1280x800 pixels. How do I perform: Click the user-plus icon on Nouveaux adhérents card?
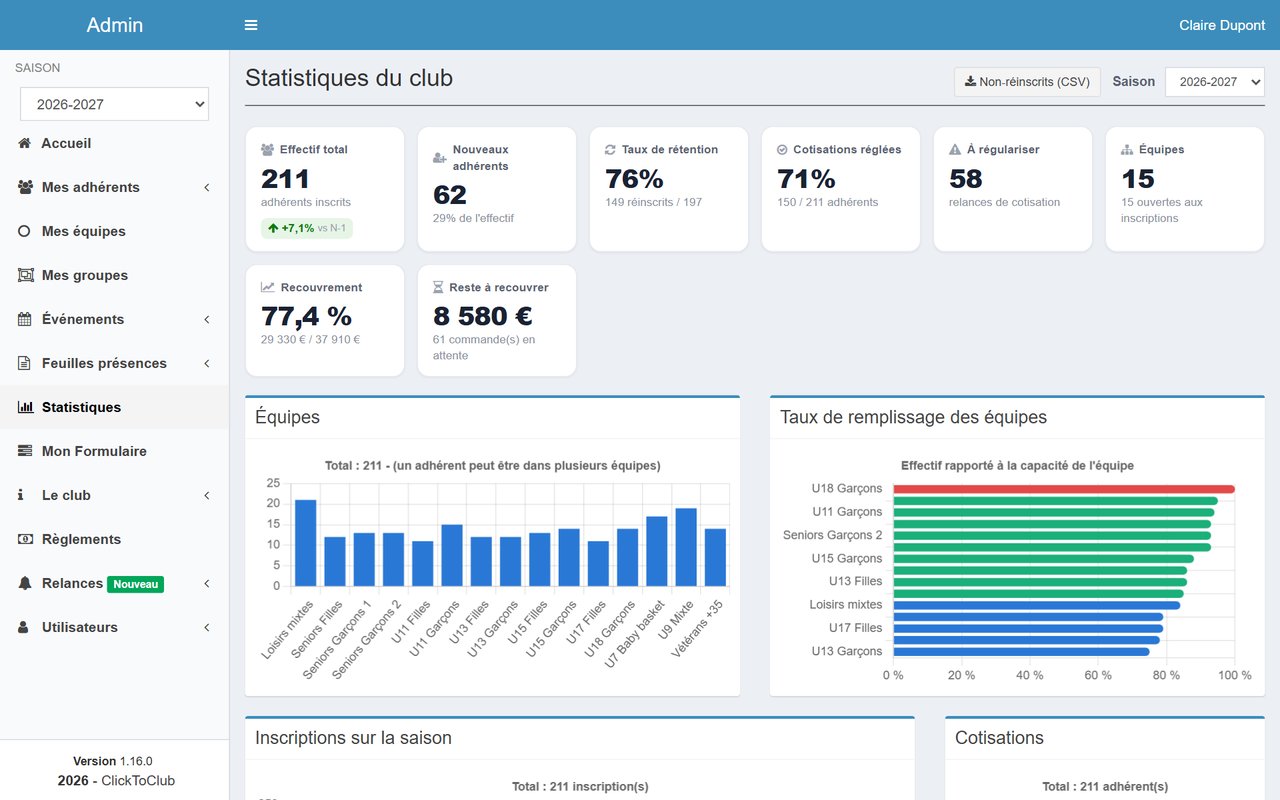coord(440,158)
